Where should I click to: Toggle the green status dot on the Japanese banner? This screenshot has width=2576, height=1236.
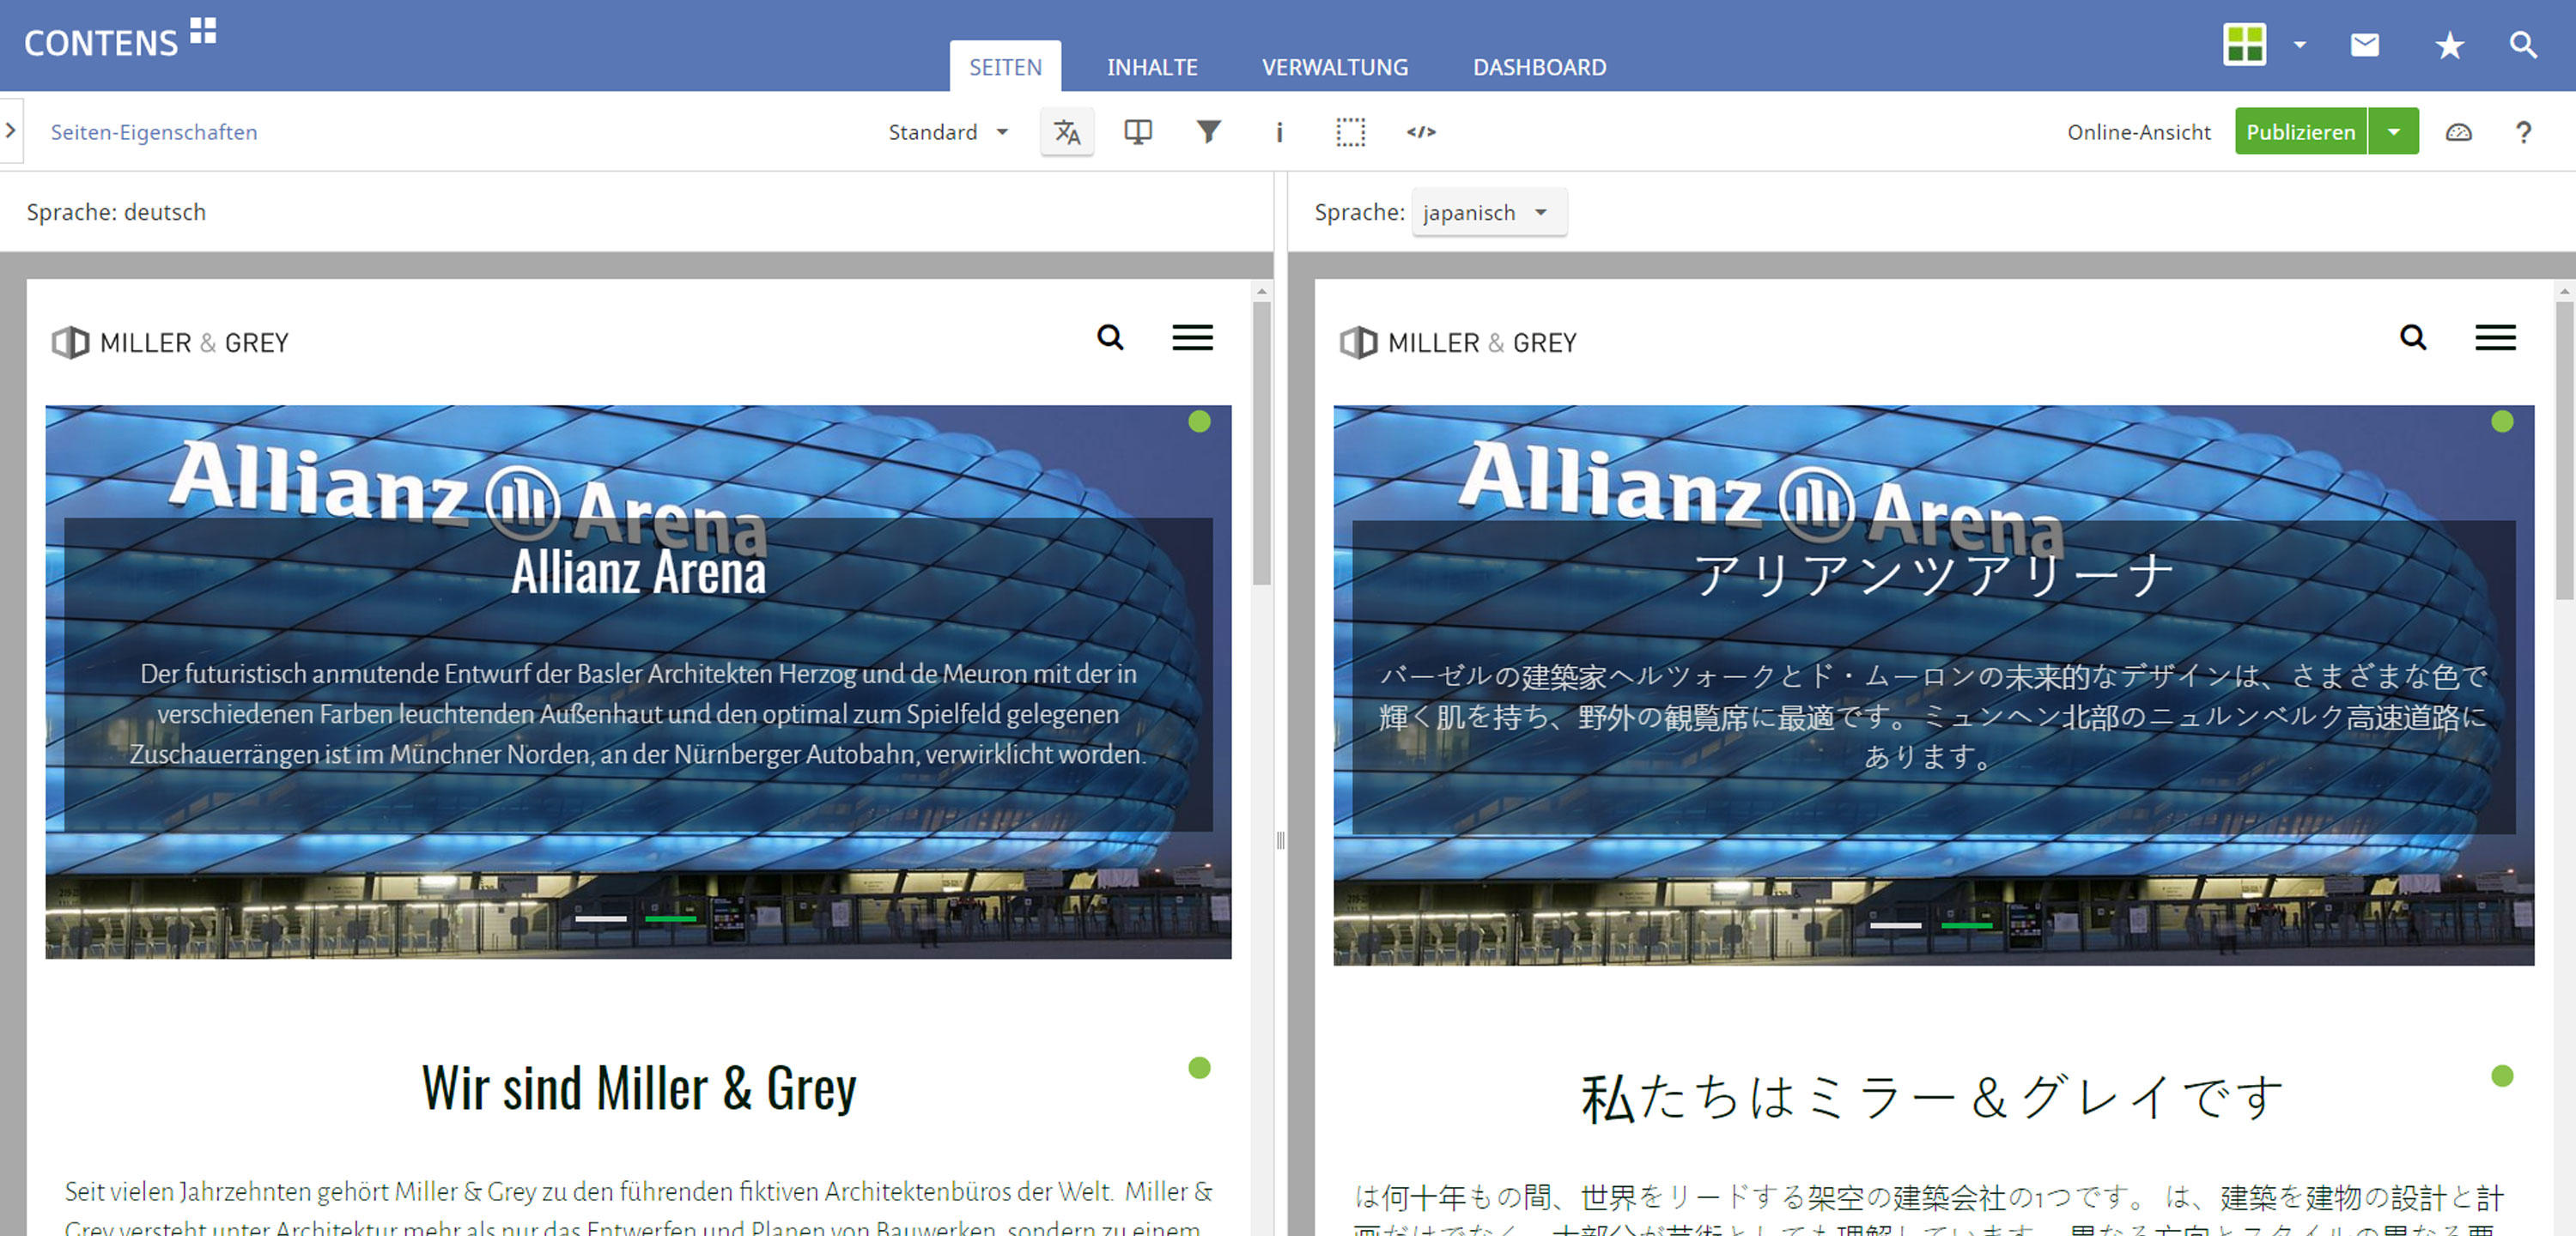tap(2505, 421)
